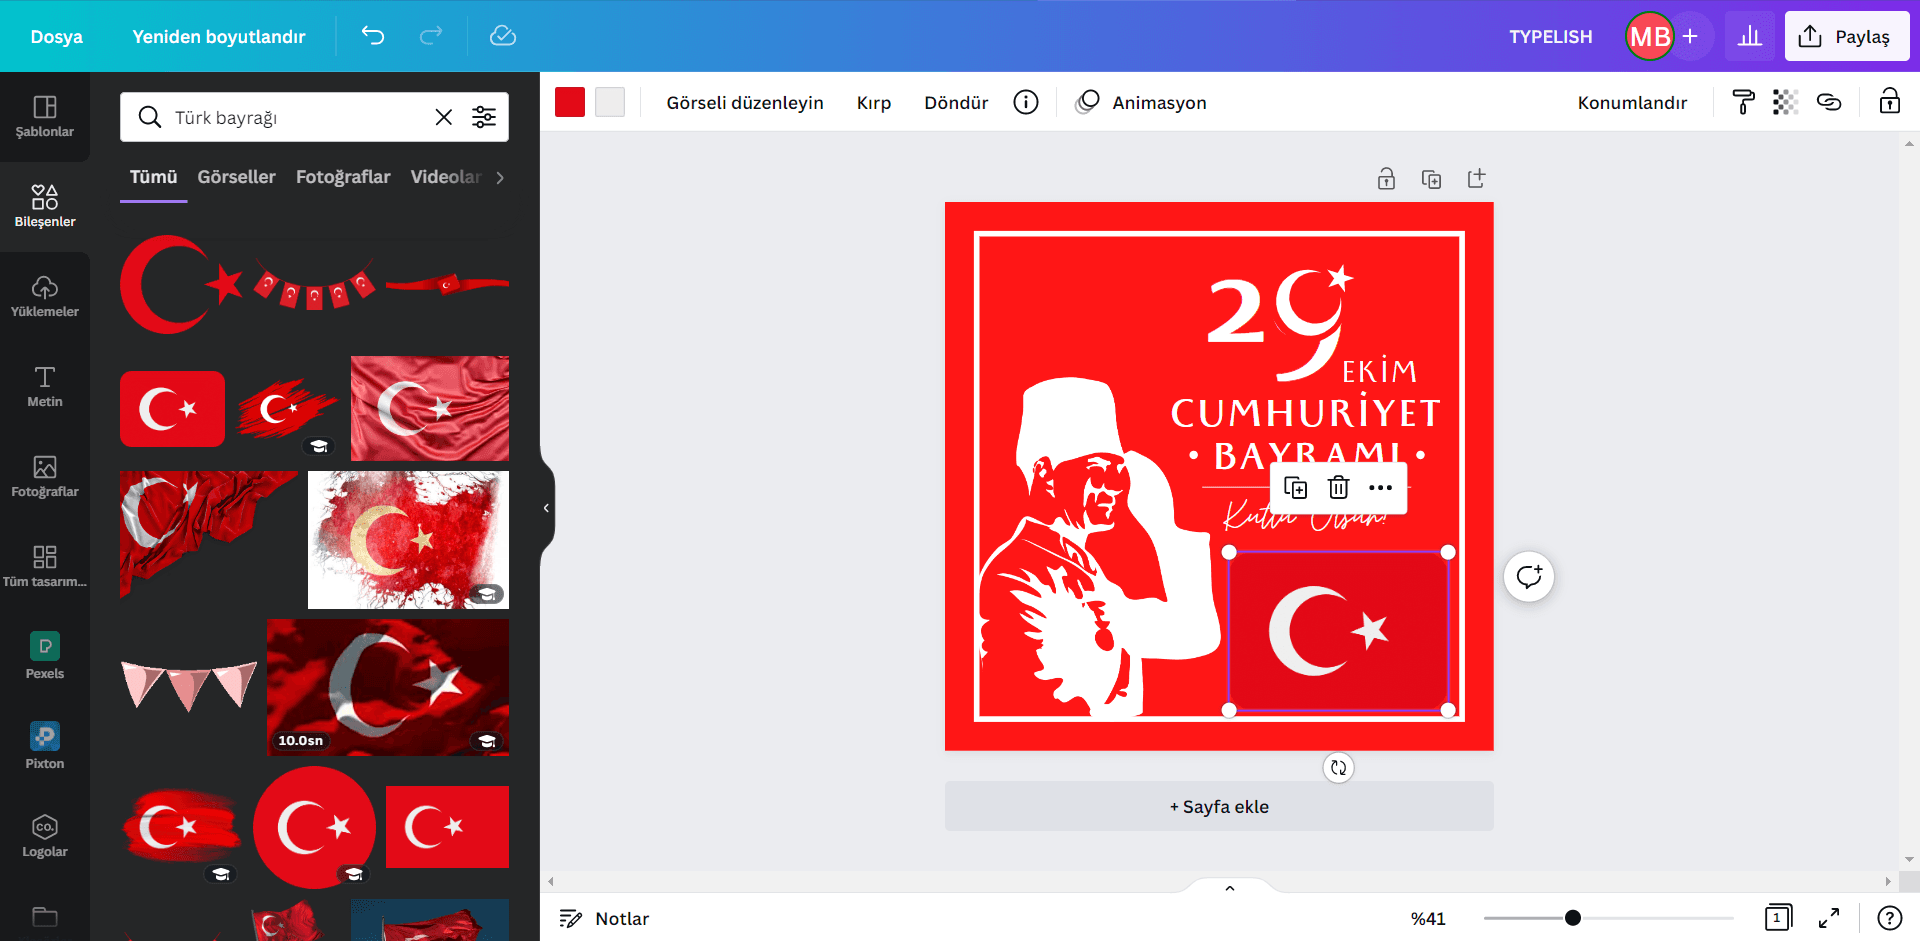Open the transparency checkerboard icon
This screenshot has height=941, width=1920.
[1785, 102]
